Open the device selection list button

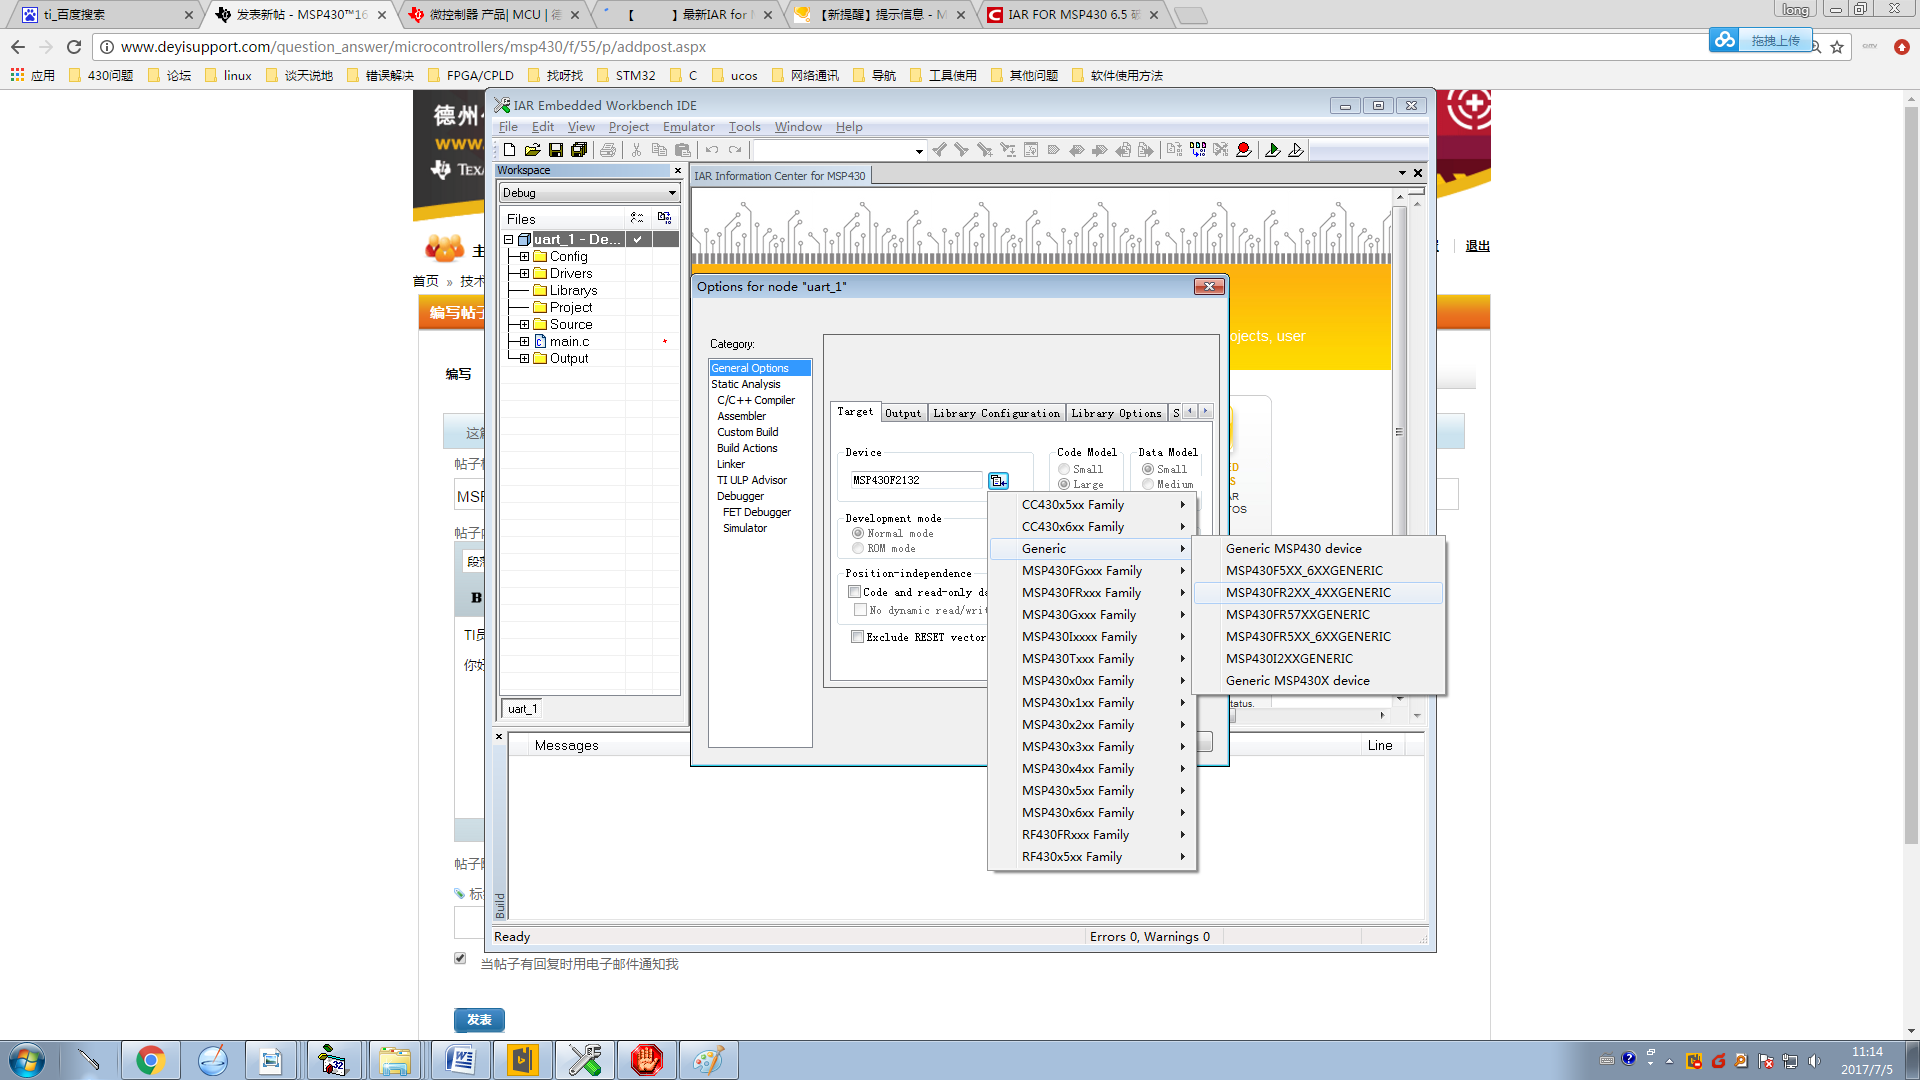(998, 481)
